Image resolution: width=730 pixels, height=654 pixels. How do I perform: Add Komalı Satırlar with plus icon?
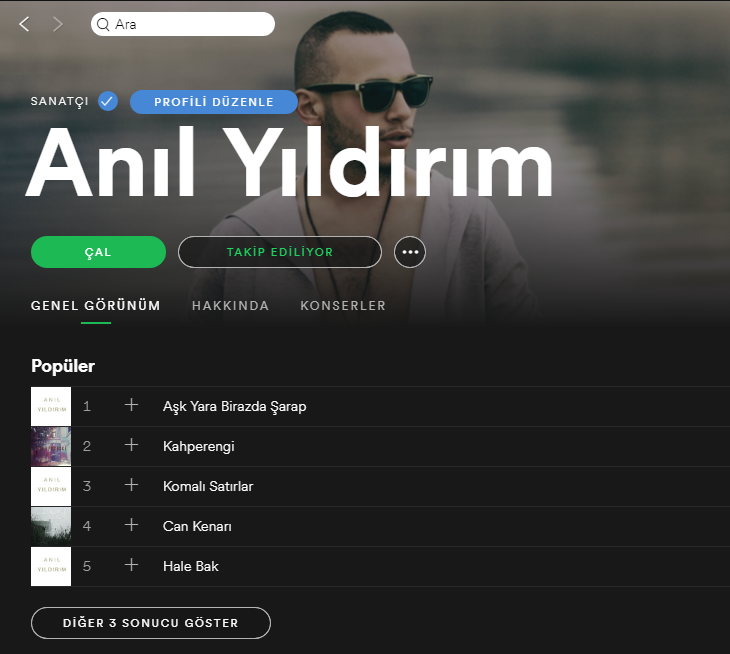click(131, 485)
